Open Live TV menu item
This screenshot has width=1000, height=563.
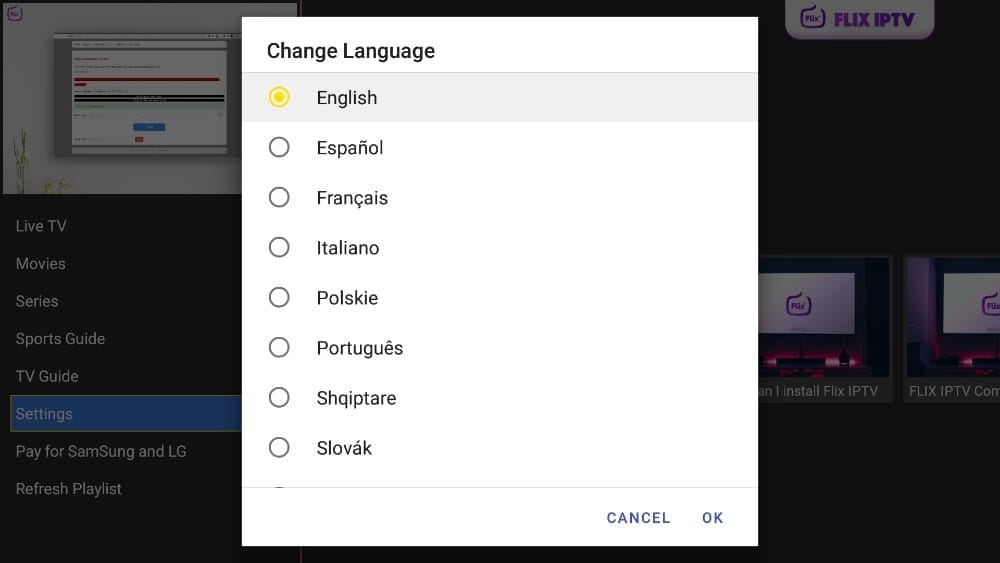click(x=41, y=226)
